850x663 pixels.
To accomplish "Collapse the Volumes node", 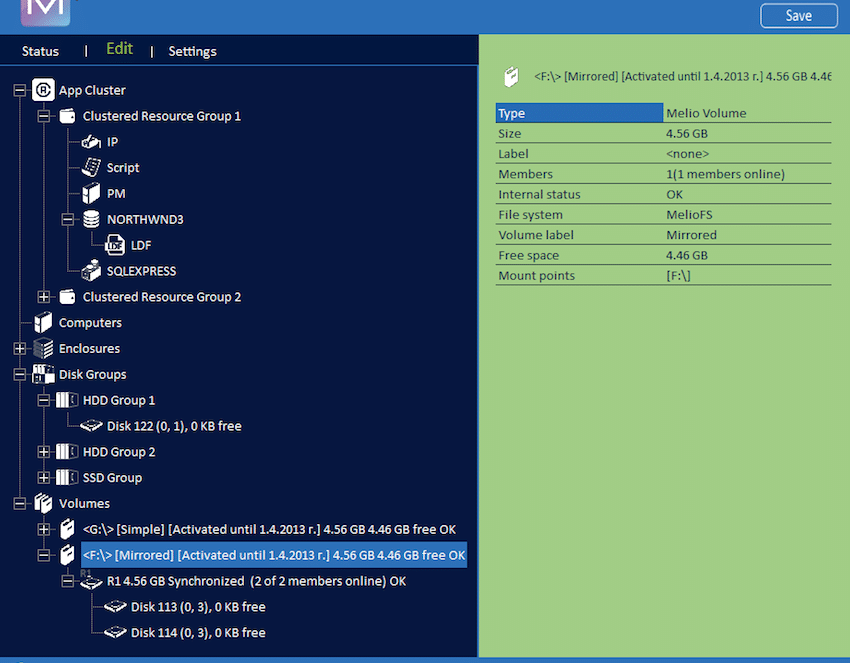I will 20,503.
